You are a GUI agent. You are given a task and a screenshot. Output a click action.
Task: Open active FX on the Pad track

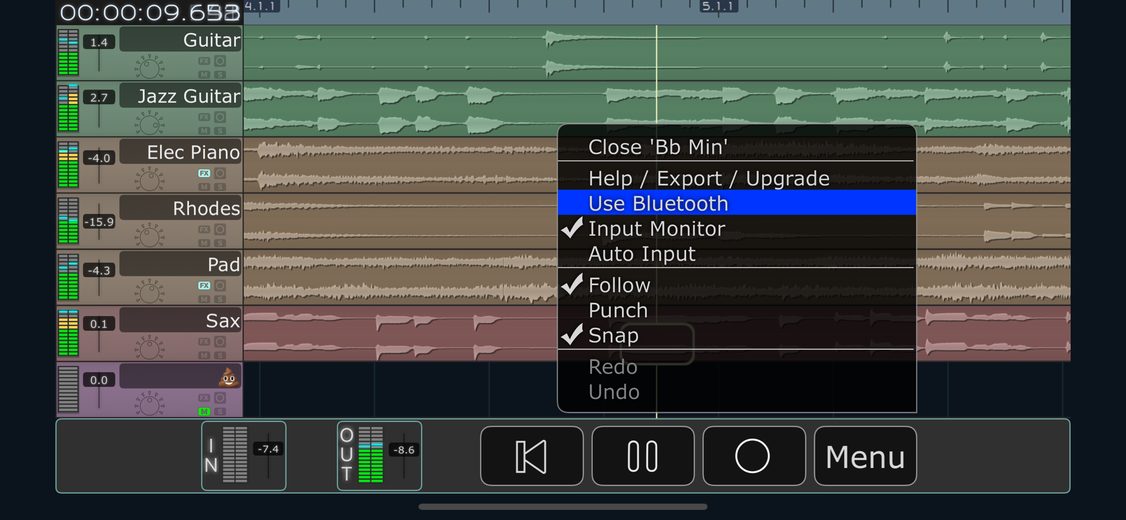[204, 285]
